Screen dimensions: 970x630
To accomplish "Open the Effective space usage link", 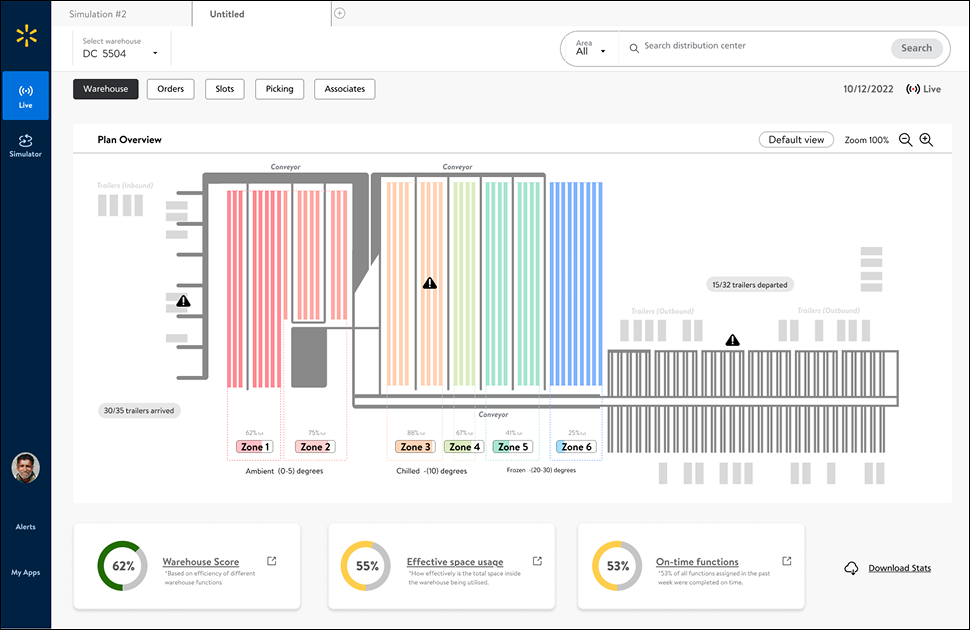I will (455, 562).
